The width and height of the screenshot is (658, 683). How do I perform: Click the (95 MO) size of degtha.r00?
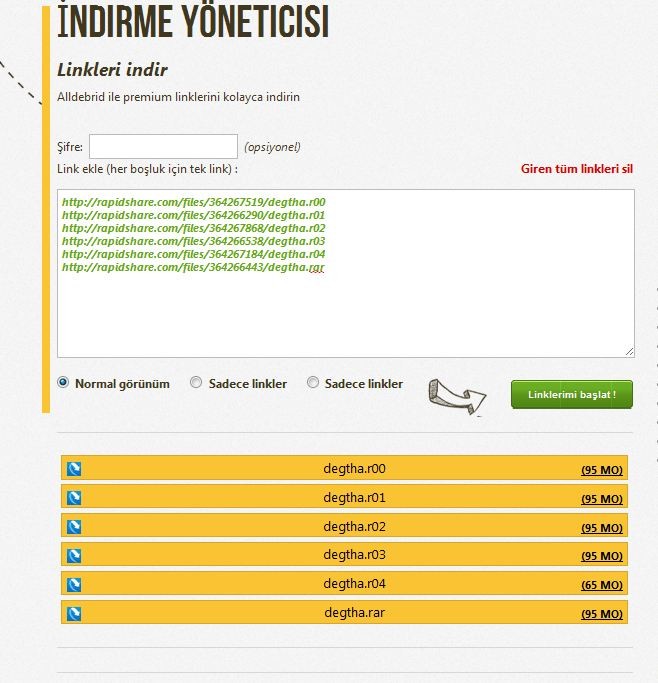click(x=602, y=470)
